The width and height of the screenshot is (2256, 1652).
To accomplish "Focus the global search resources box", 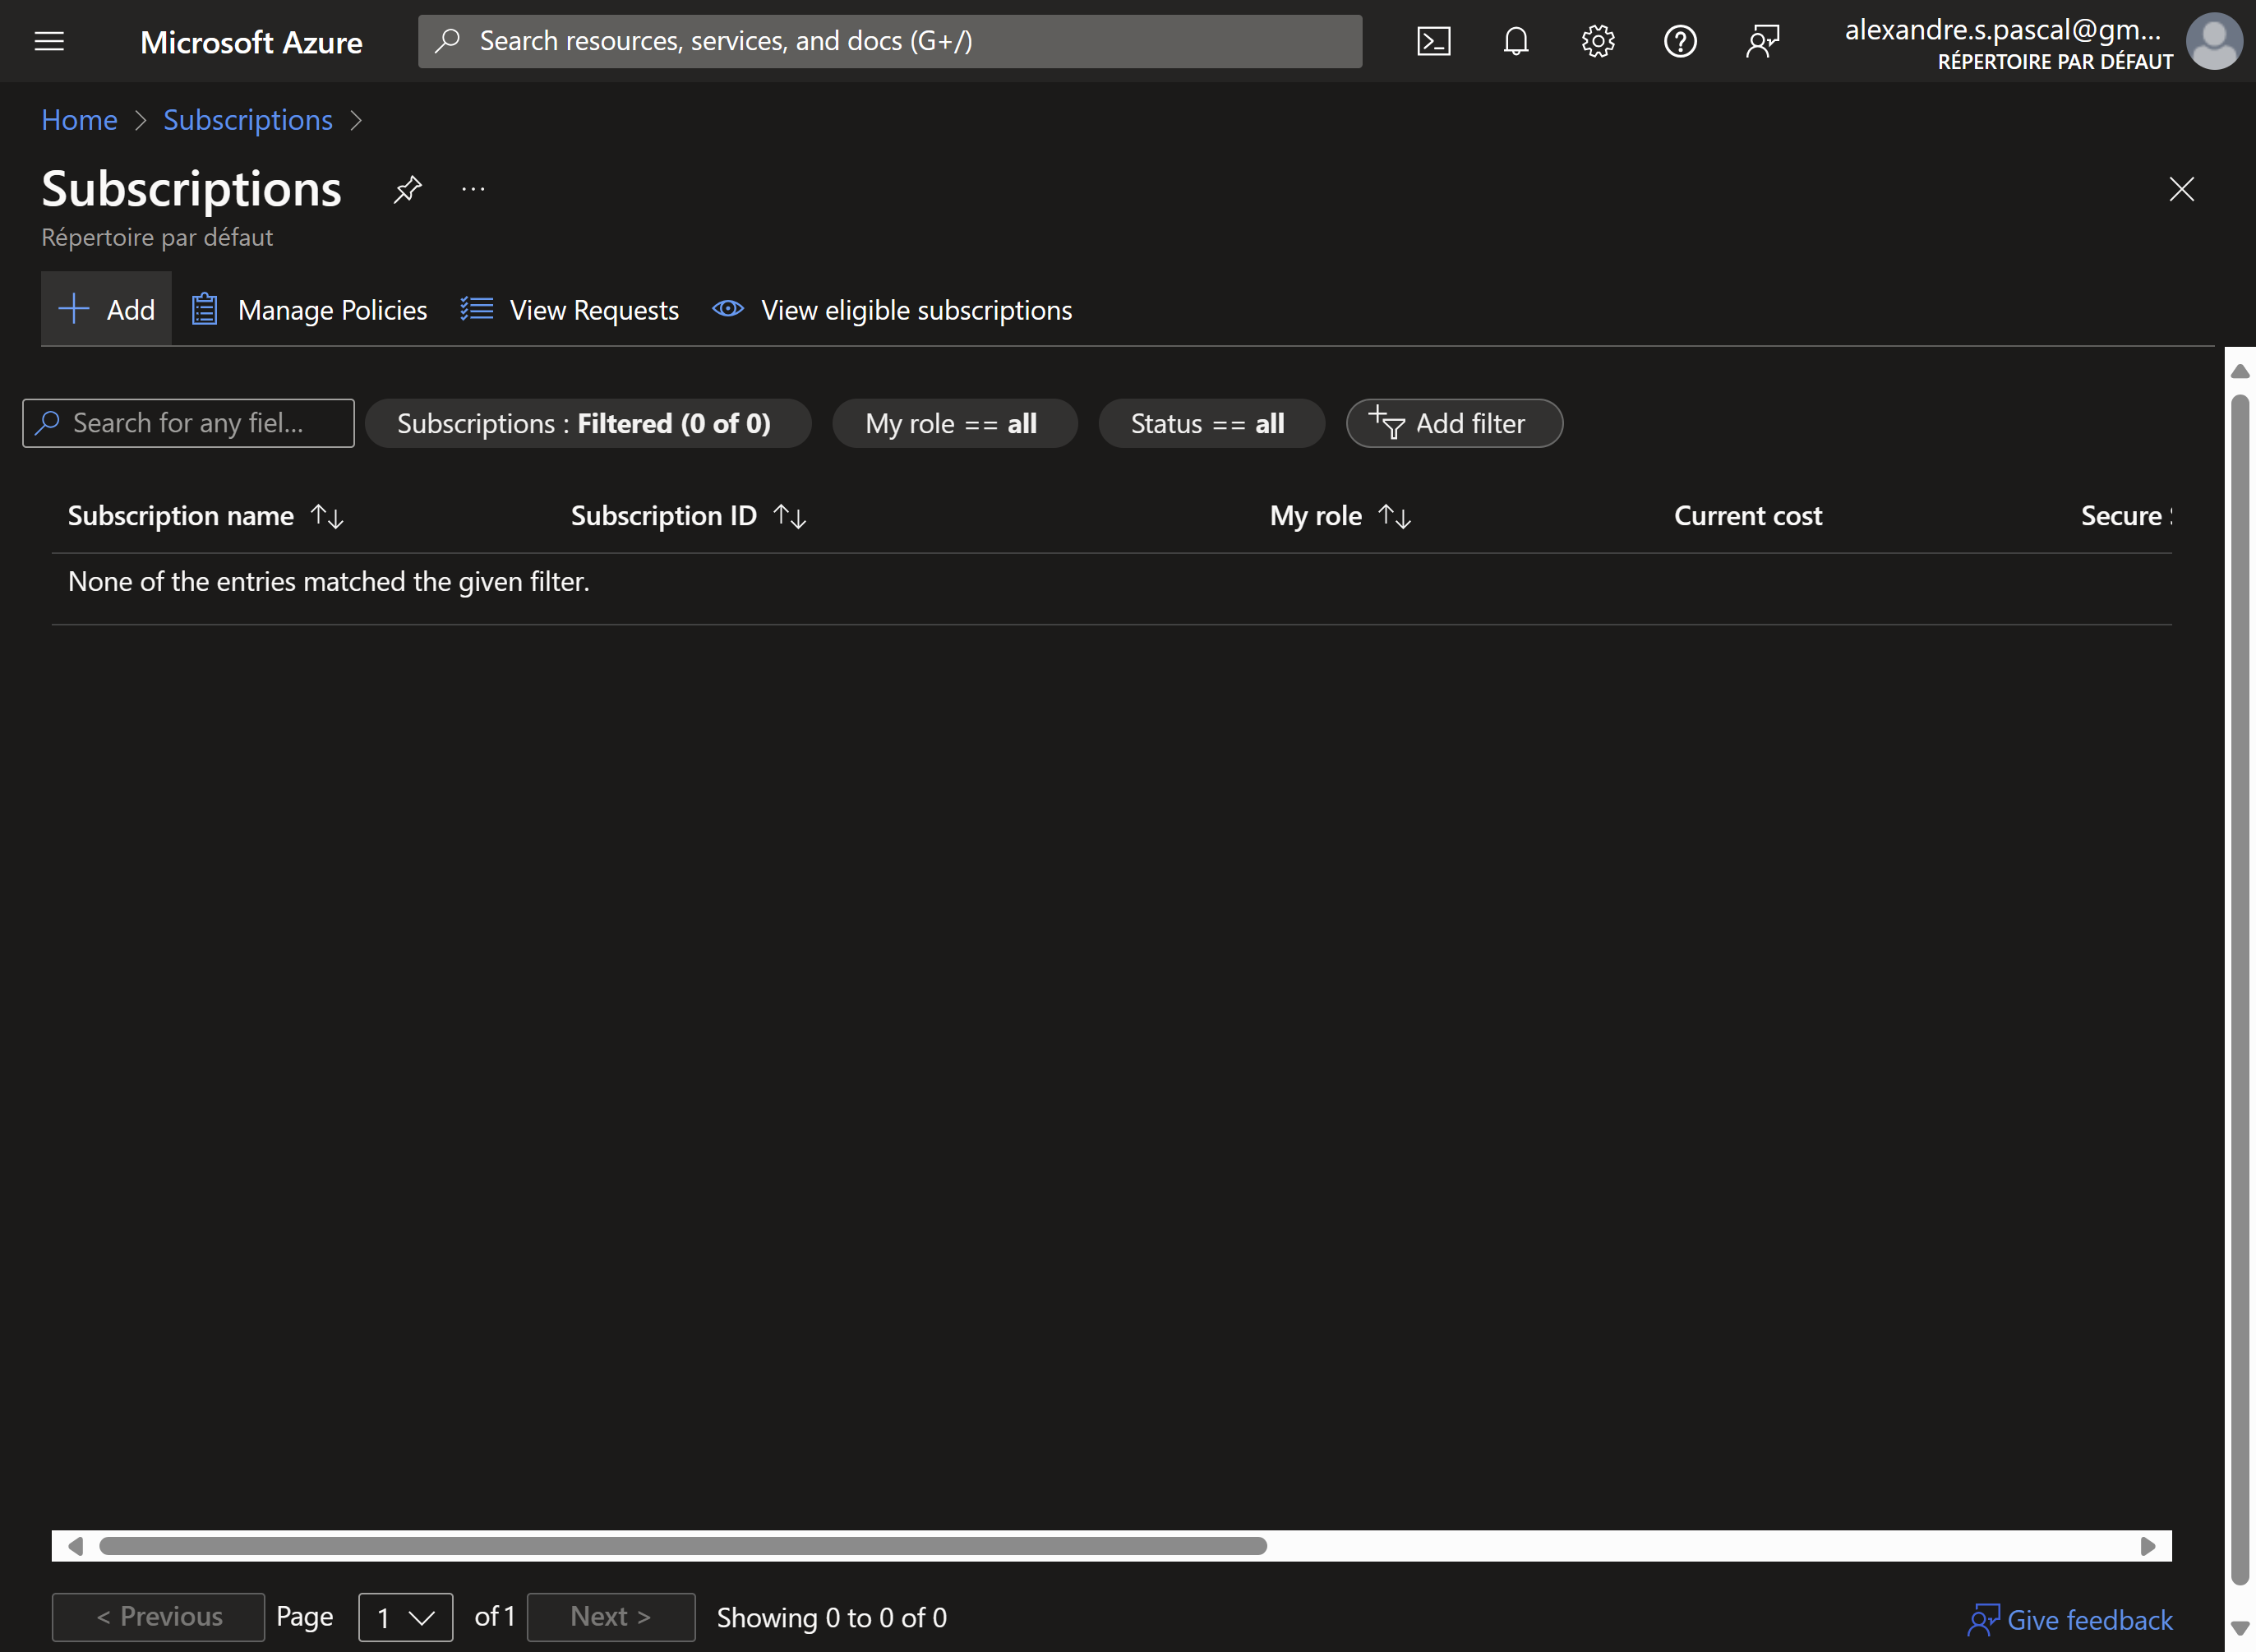I will (x=890, y=41).
